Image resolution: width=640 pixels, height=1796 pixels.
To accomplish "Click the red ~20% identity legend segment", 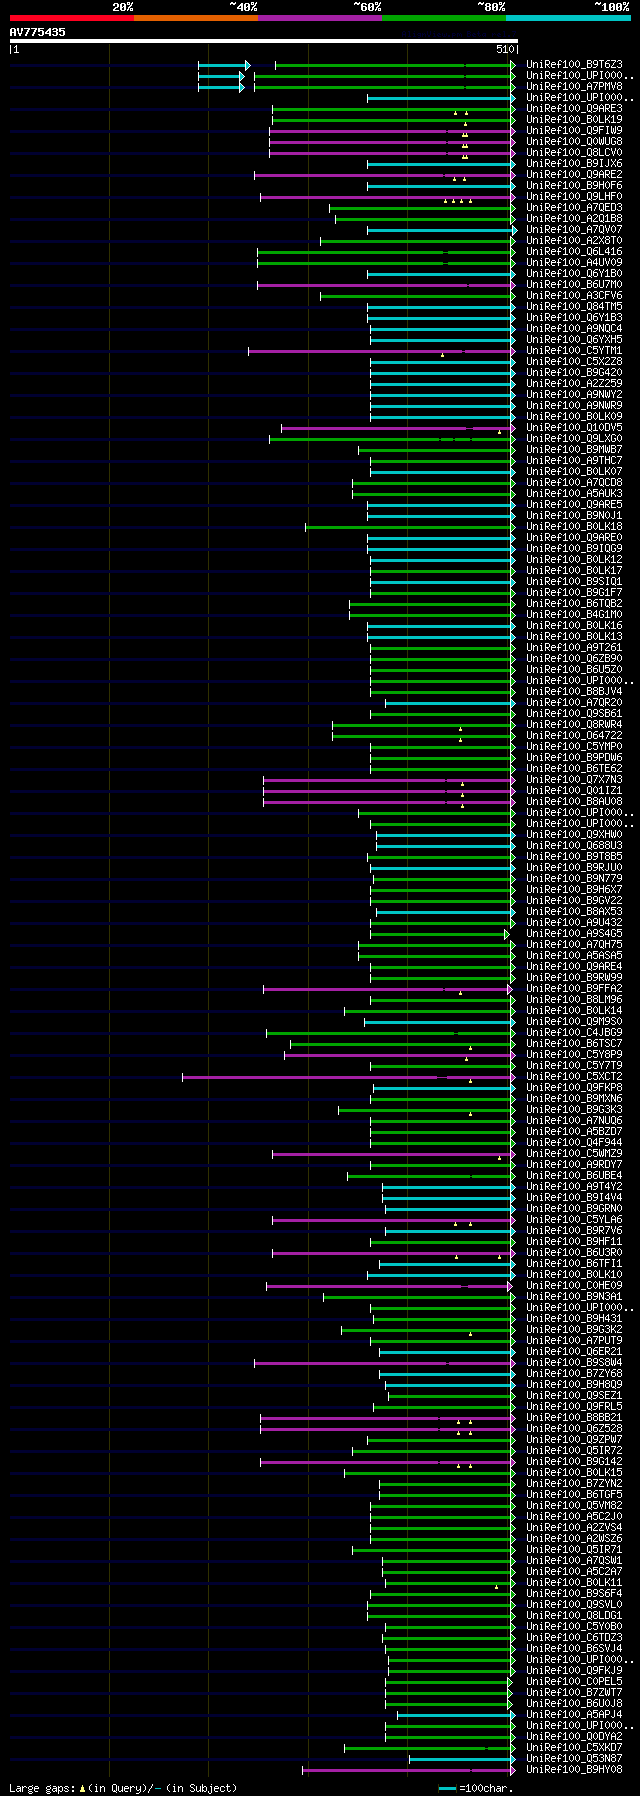I will 71,18.
